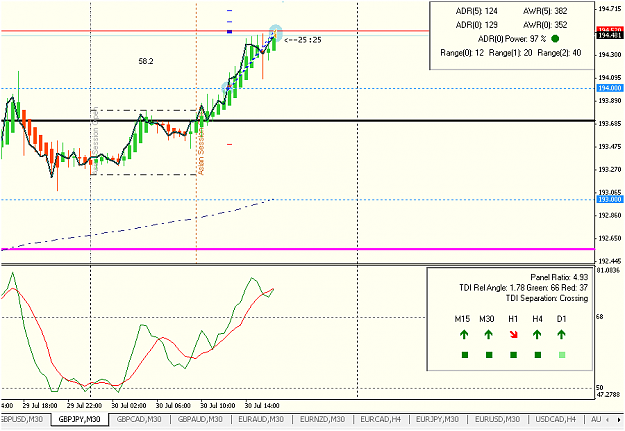
Task: Click the black 194.481 current price label
Action: 610,35
